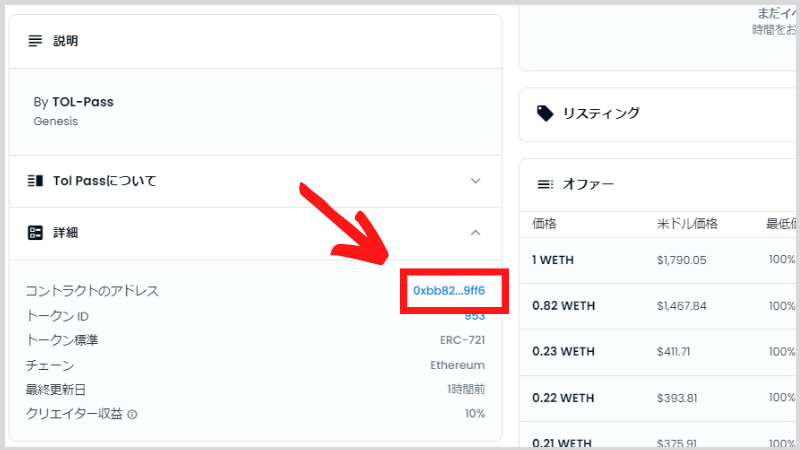Screen dimensions: 800x450
Task: Click the チェーン label
Action: pyautogui.click(x=50, y=365)
